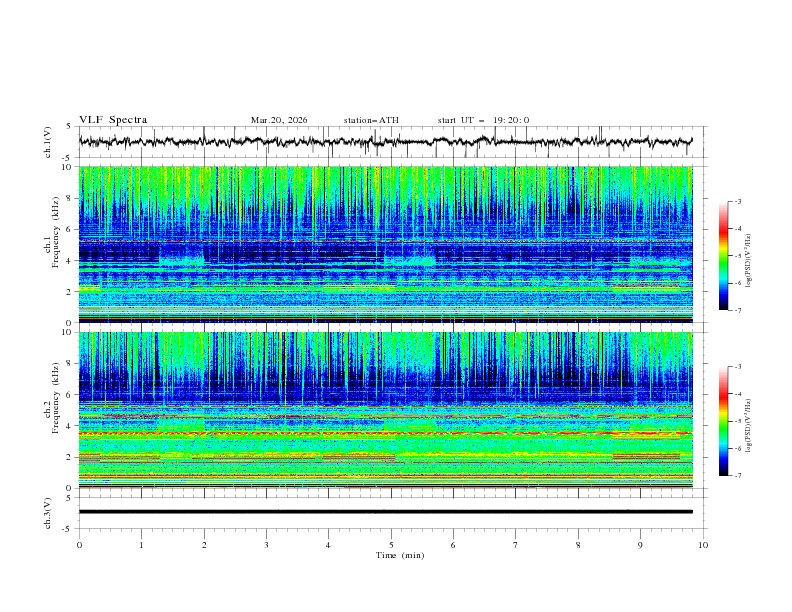This screenshot has width=792, height=612.
Task: Select the date text "Mar.20, 2026"
Action: click(x=279, y=120)
